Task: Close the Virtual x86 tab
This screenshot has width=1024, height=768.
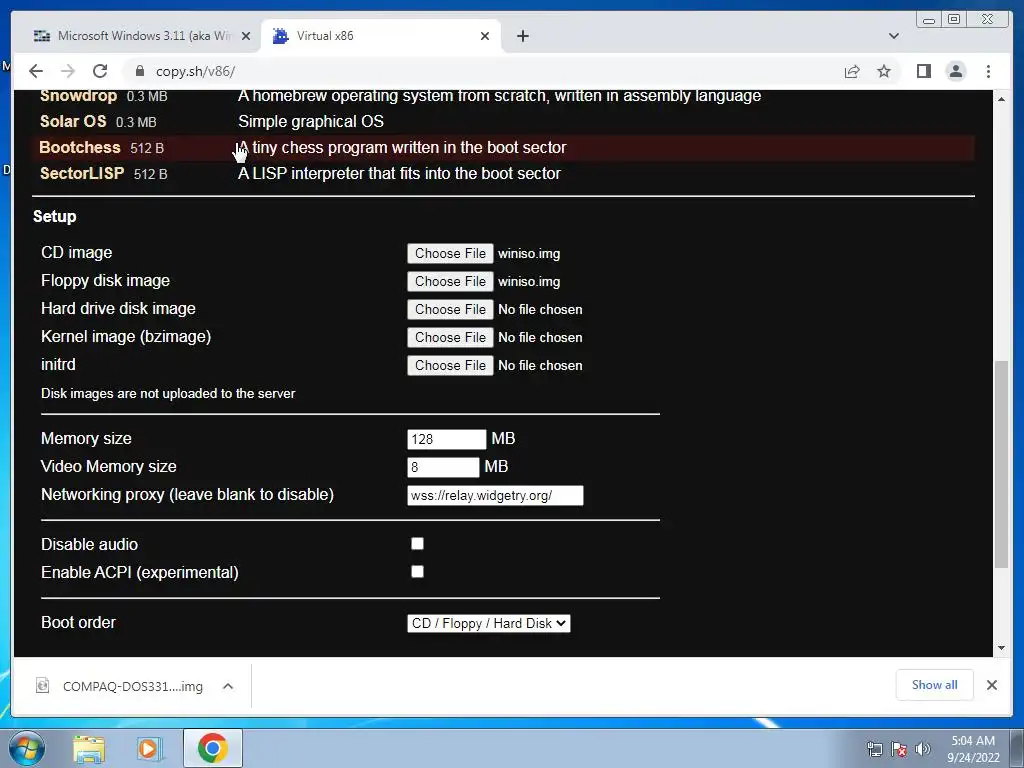Action: [x=485, y=36]
